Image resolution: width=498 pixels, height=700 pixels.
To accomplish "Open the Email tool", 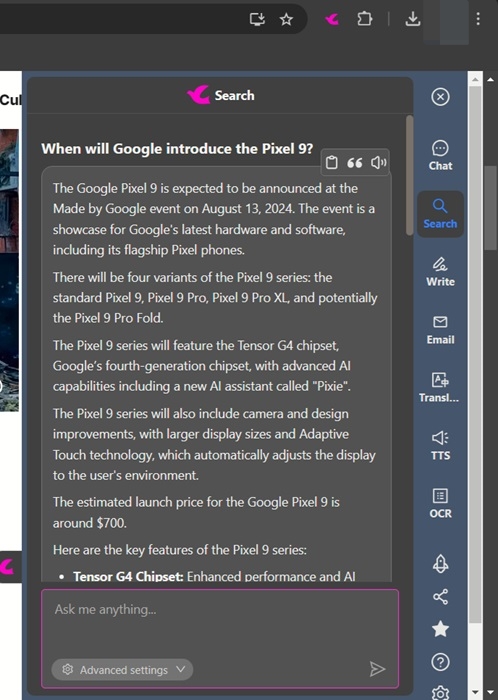I will point(440,330).
